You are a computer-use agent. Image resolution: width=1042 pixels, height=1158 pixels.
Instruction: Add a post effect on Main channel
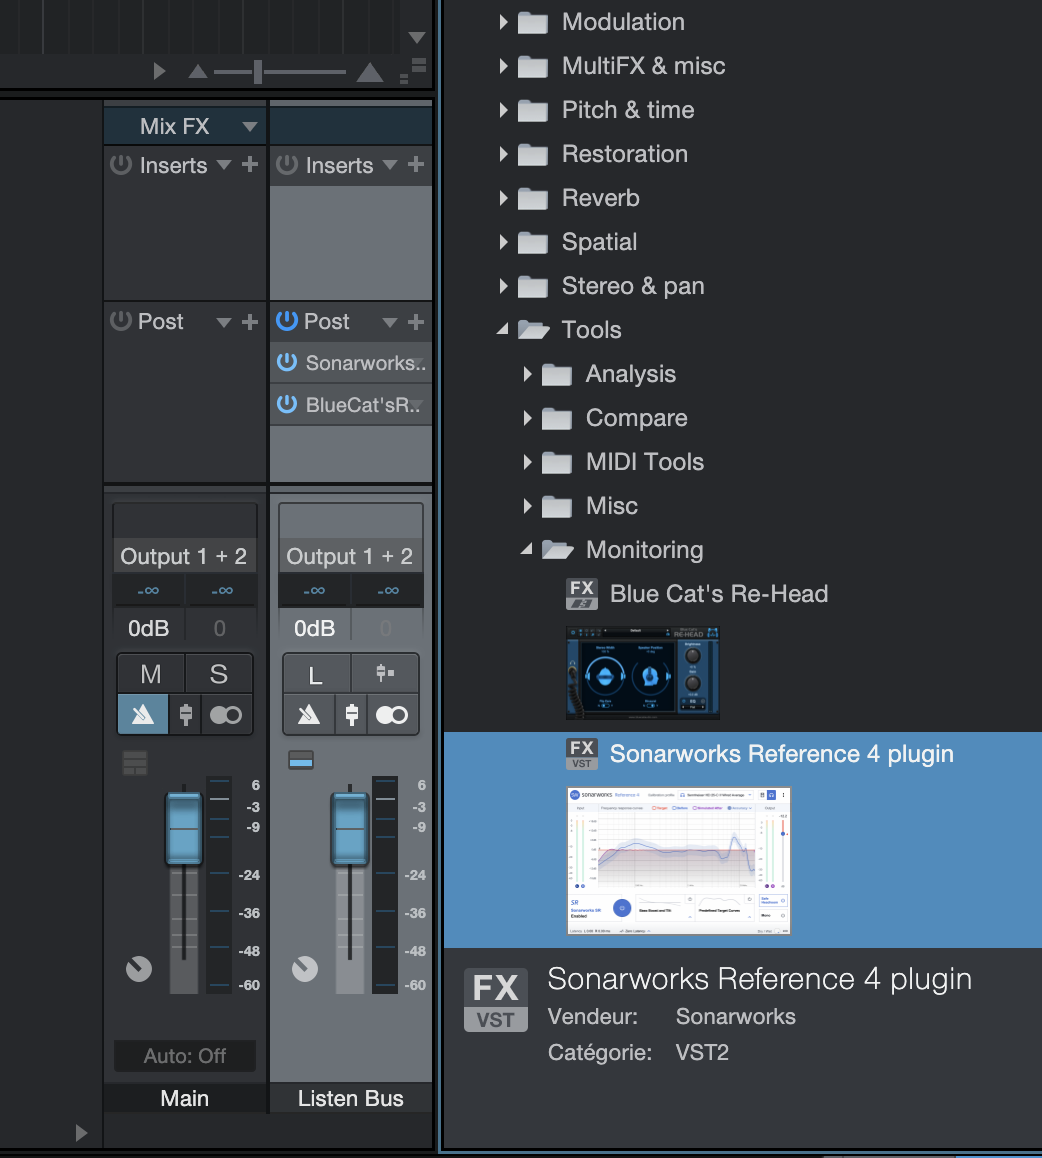[250, 321]
